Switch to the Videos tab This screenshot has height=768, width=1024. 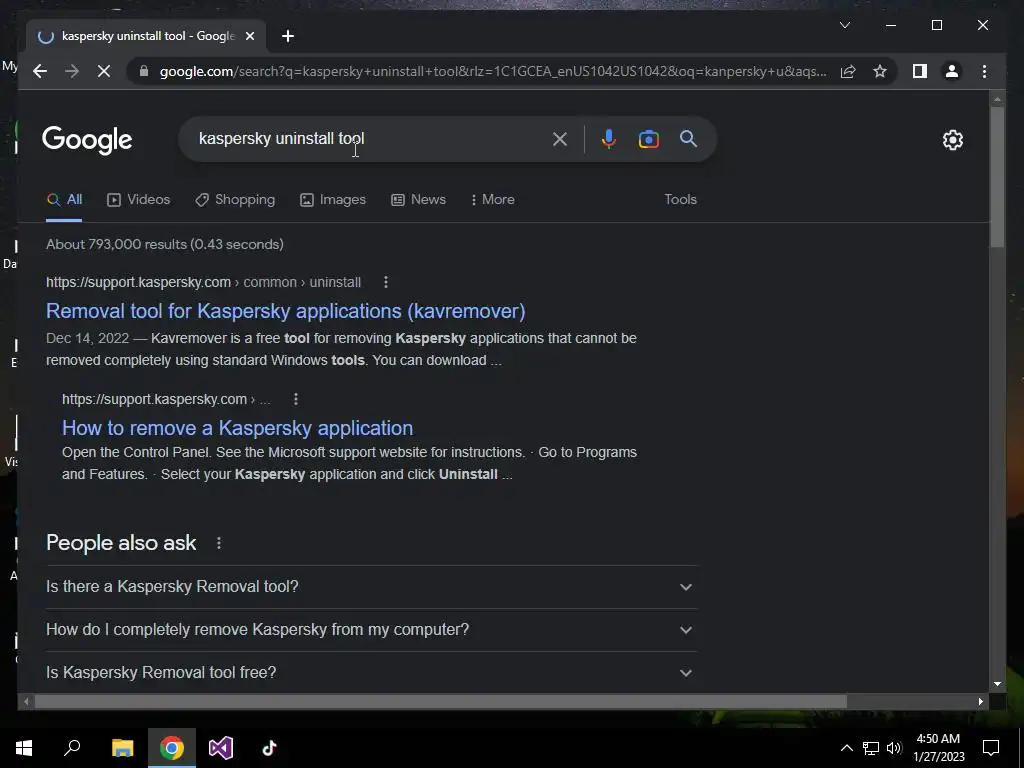138,200
